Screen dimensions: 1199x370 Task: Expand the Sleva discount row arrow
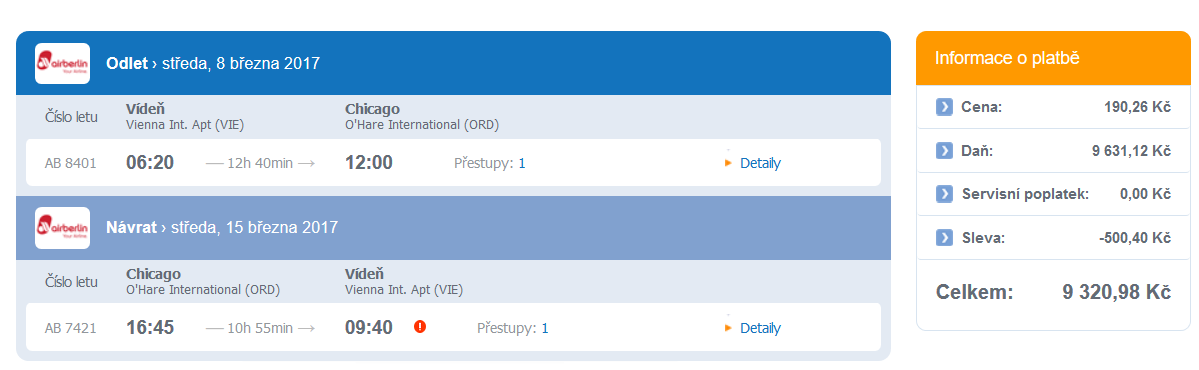944,238
